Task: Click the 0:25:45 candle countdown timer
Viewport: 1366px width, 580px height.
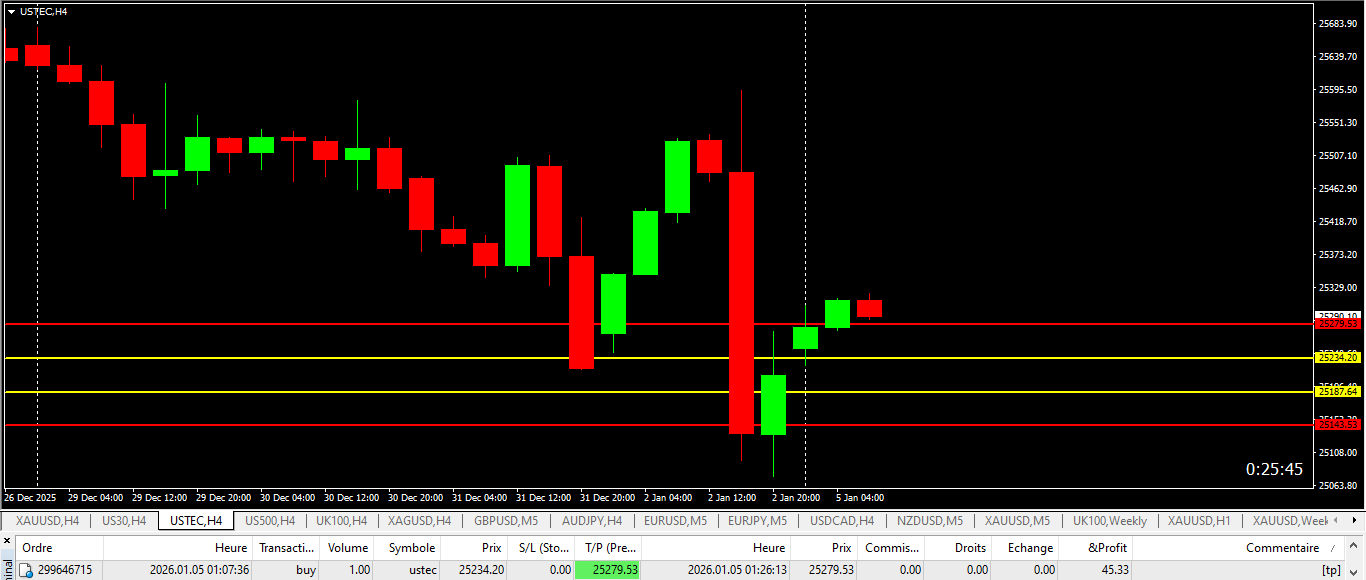Action: (1274, 469)
